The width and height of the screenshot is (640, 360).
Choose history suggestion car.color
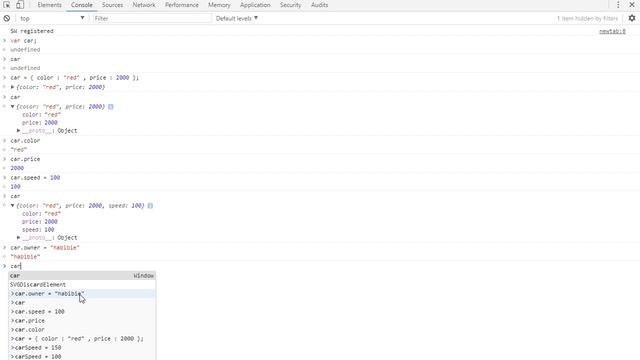point(82,329)
